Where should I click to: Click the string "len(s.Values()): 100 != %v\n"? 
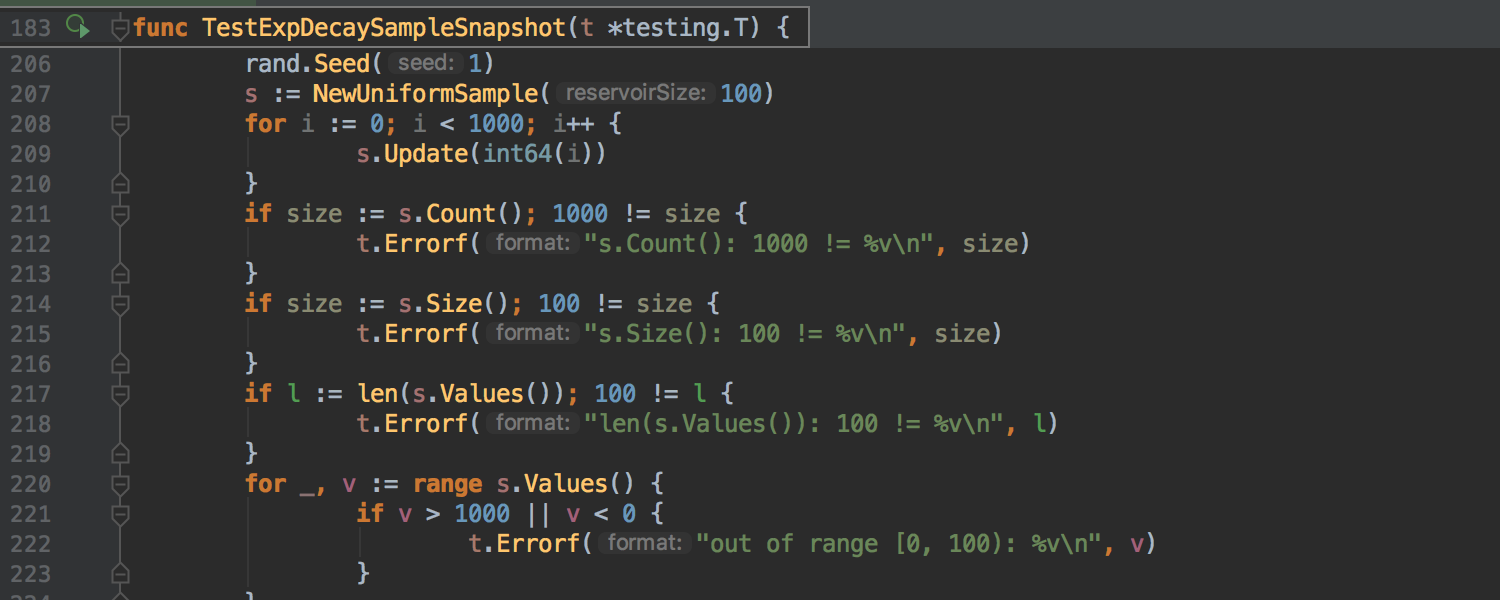click(794, 424)
